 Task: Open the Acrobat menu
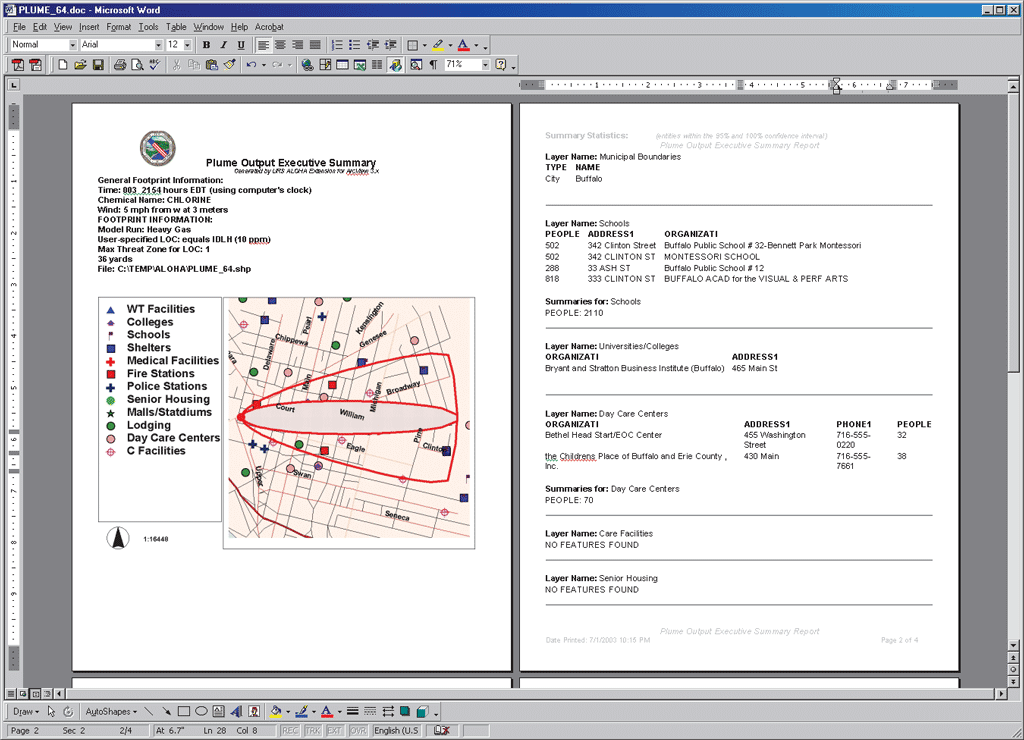(x=269, y=27)
